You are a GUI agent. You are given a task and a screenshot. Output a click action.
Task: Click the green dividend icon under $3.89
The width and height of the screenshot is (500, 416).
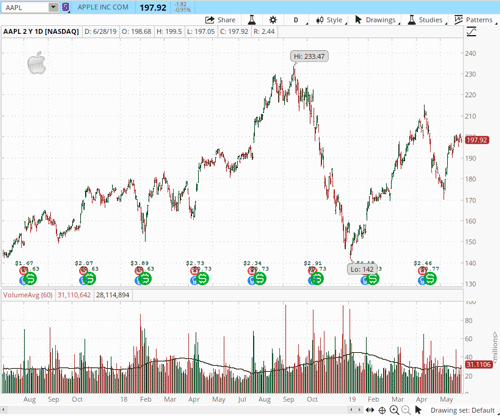point(145,278)
